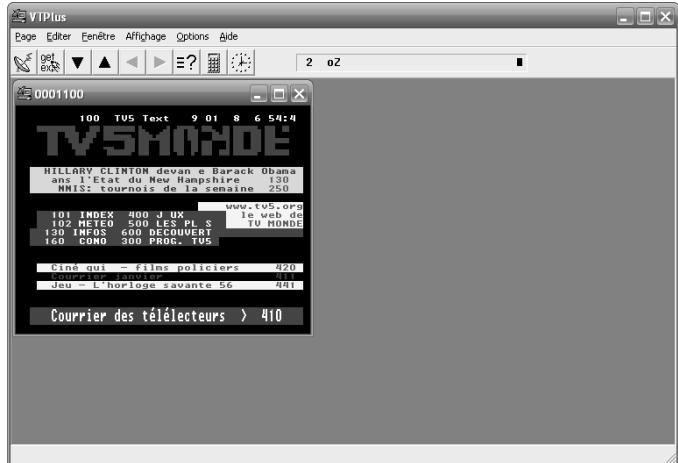Maximize the 0001100 child window
Image resolution: width=678 pixels, height=463 pixels.
279,94
